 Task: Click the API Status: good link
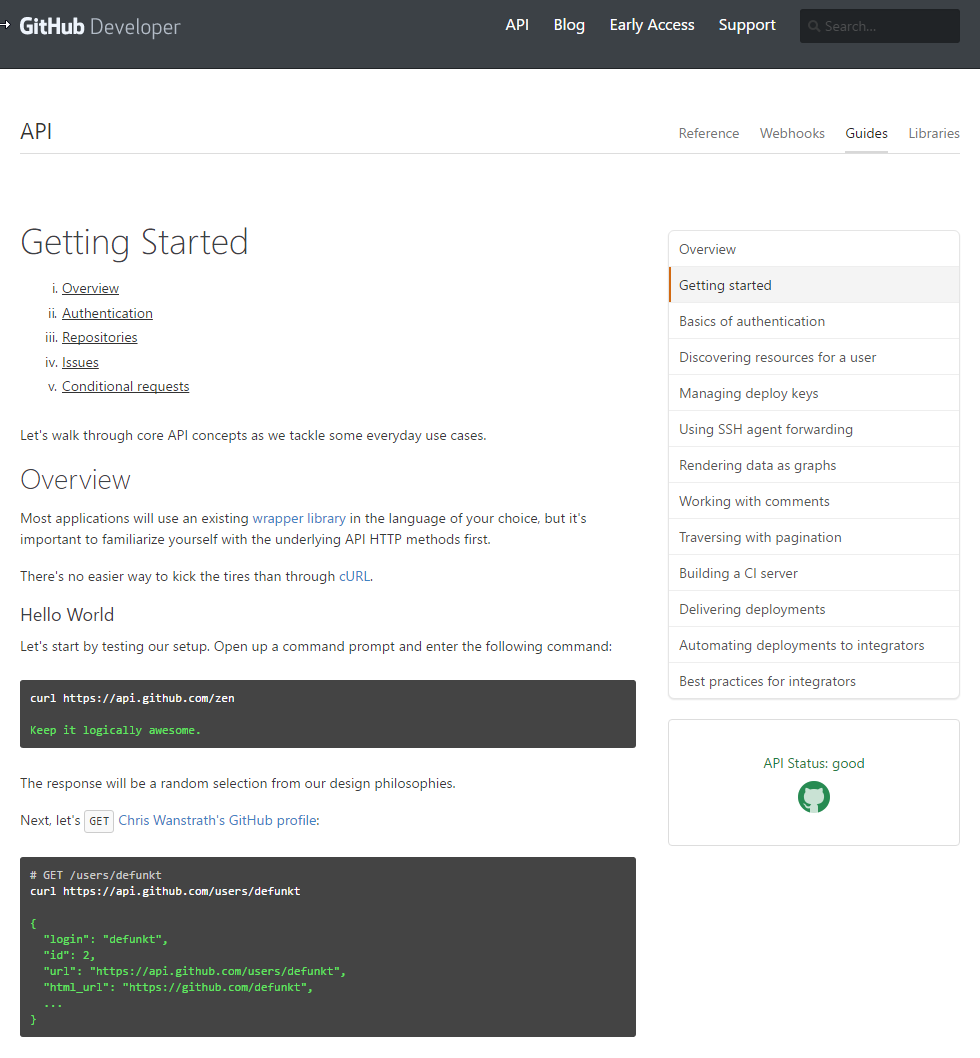point(813,763)
